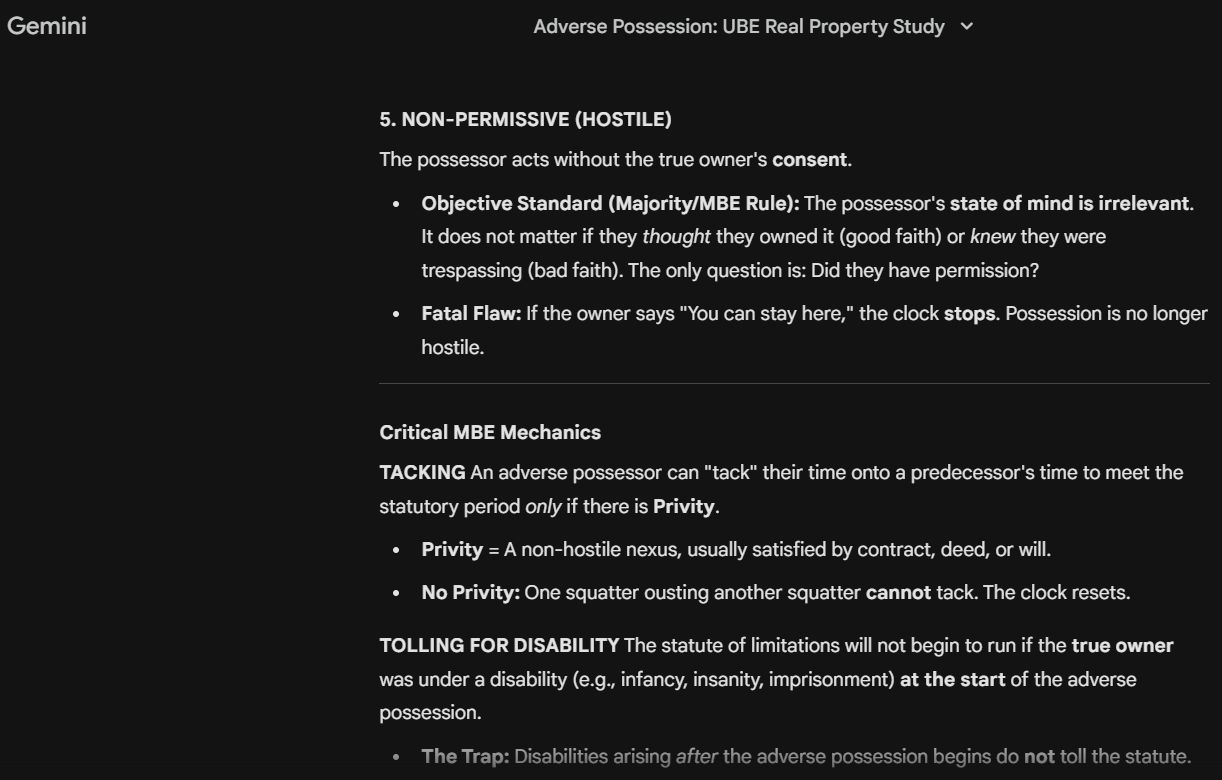Click the "Fatal Flaw:" bullet label
This screenshot has width=1222, height=780.
tap(471, 314)
